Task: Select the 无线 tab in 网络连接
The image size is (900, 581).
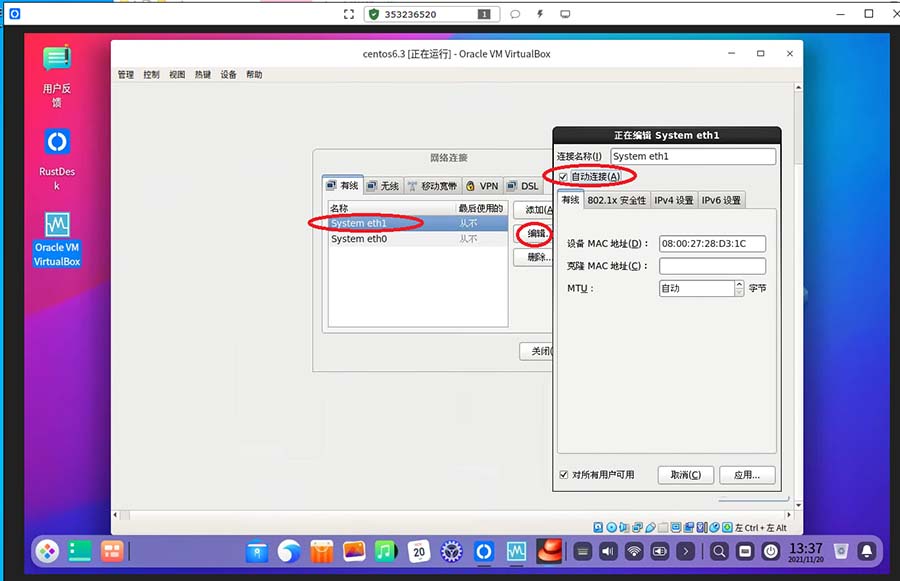Action: 383,186
